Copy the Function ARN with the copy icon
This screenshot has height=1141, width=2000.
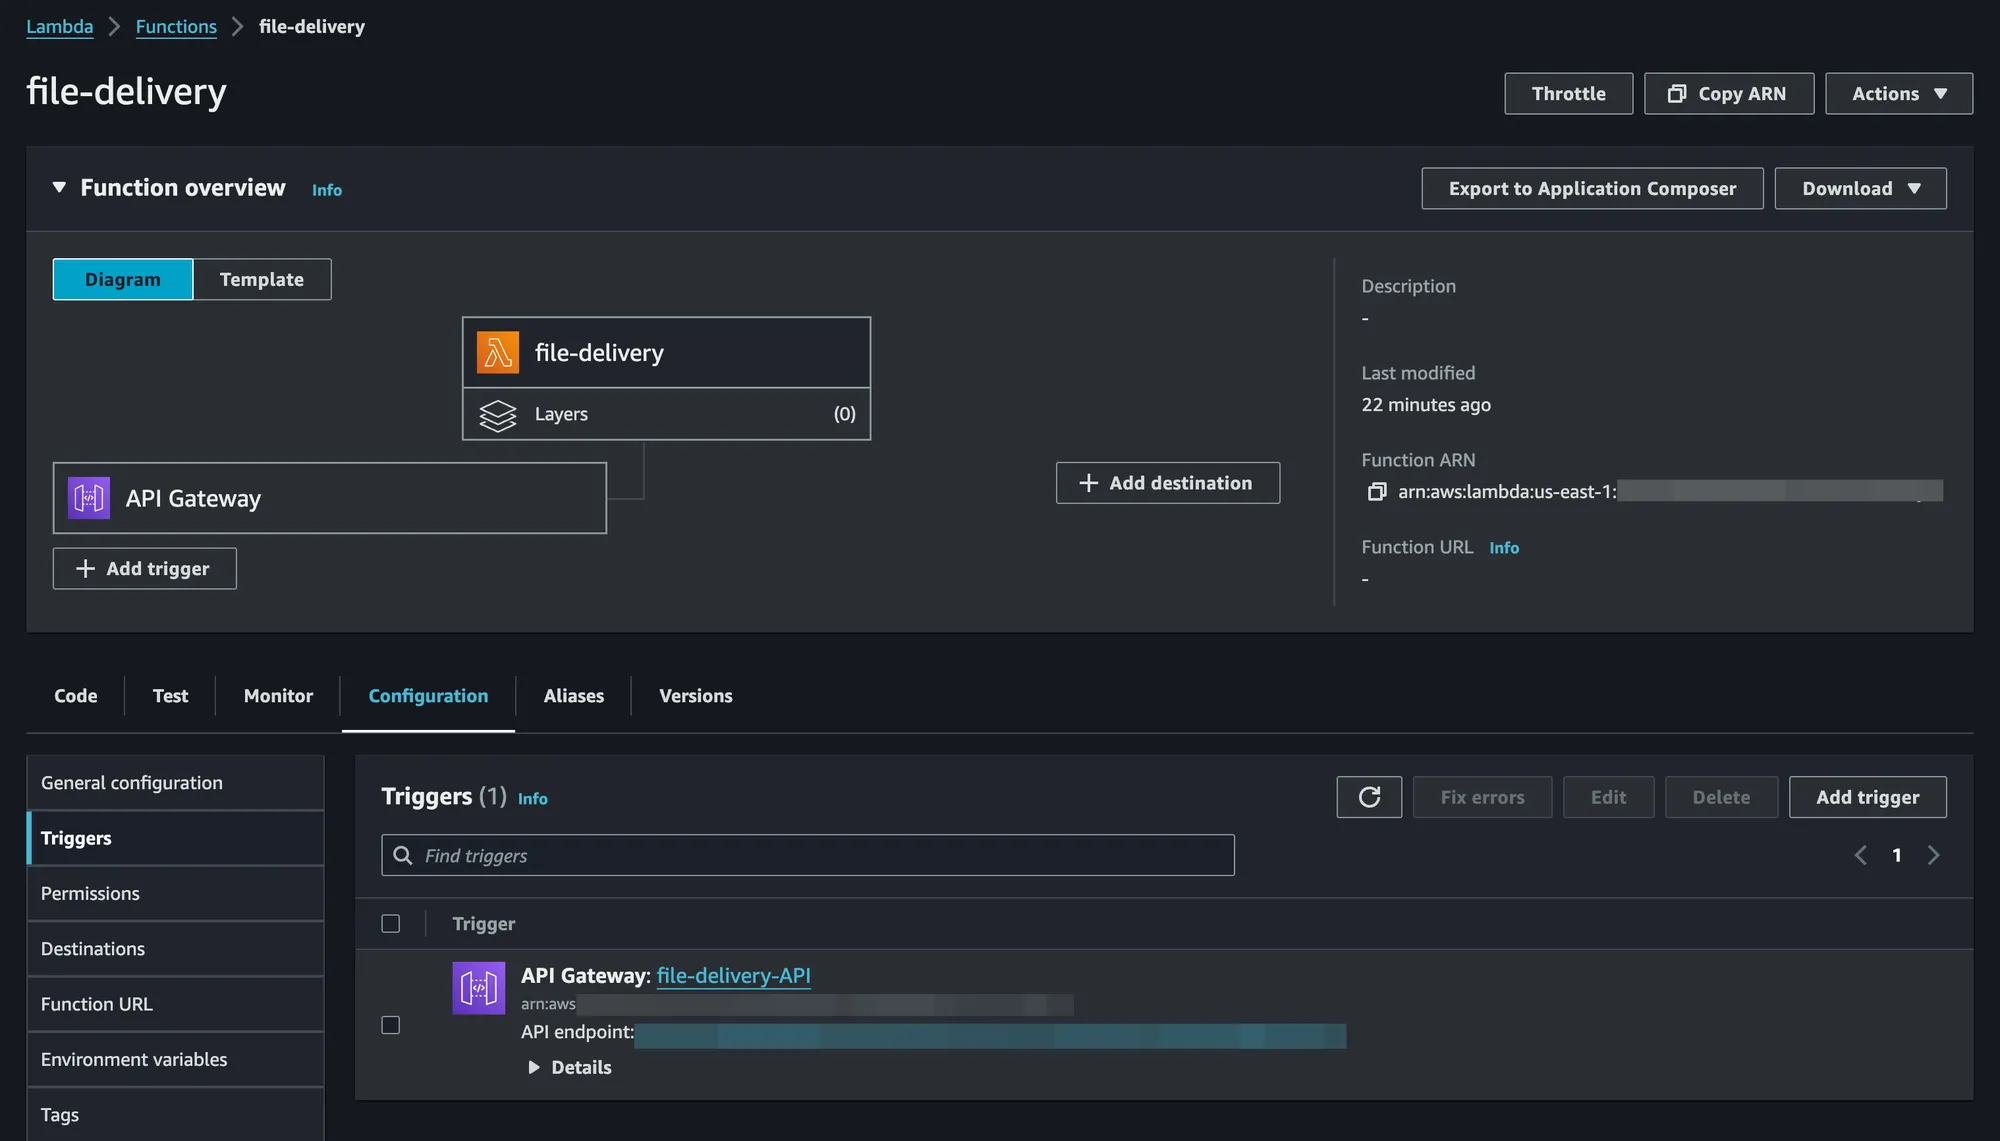tap(1377, 491)
